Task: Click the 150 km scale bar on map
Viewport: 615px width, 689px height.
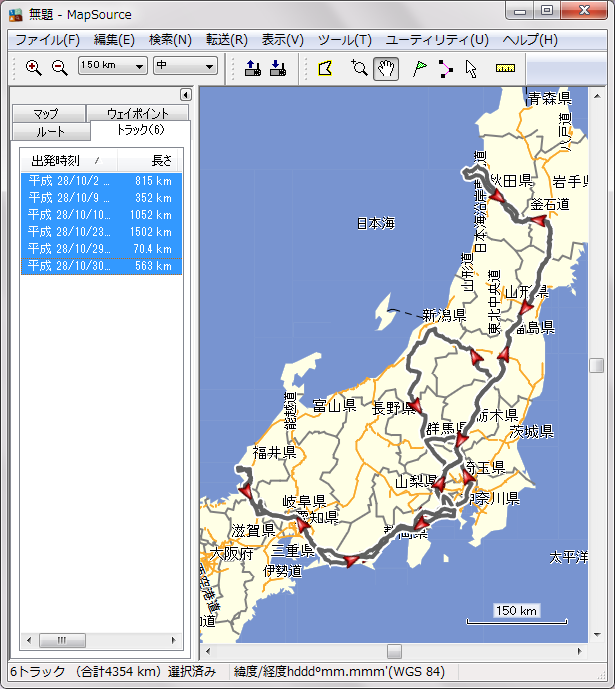Action: (517, 614)
